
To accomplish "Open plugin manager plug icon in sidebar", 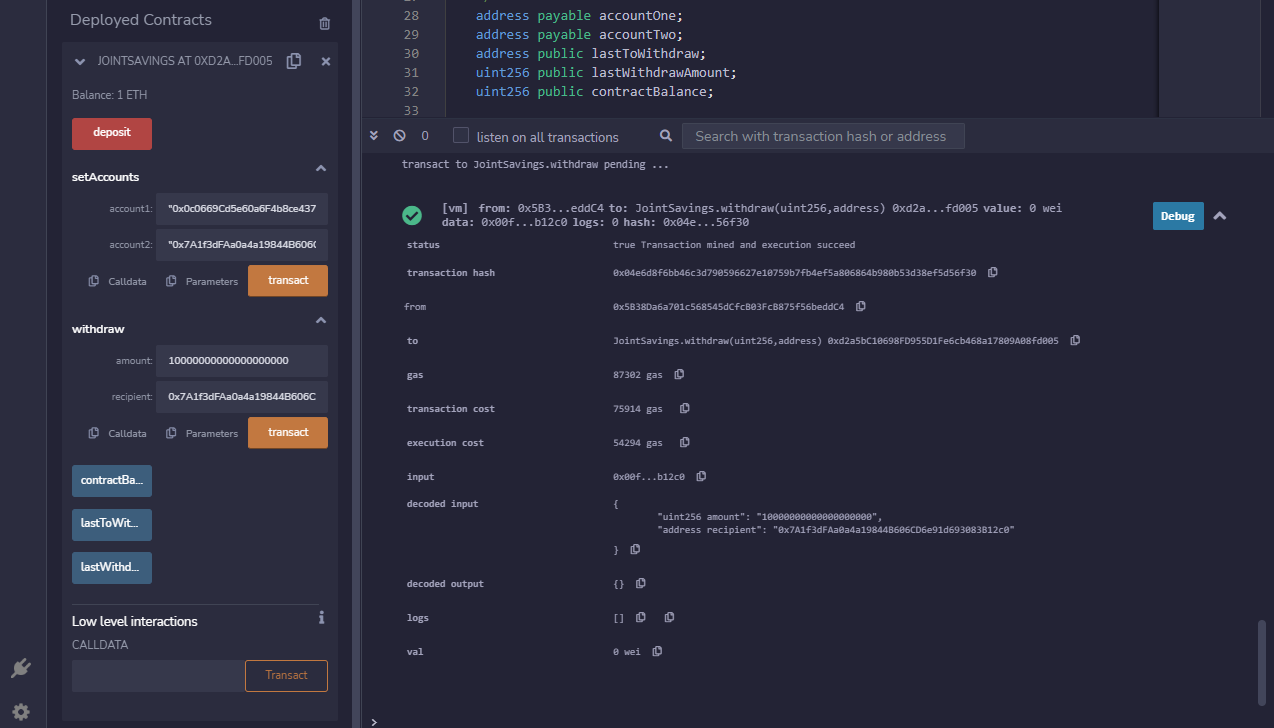I will pyautogui.click(x=20, y=668).
